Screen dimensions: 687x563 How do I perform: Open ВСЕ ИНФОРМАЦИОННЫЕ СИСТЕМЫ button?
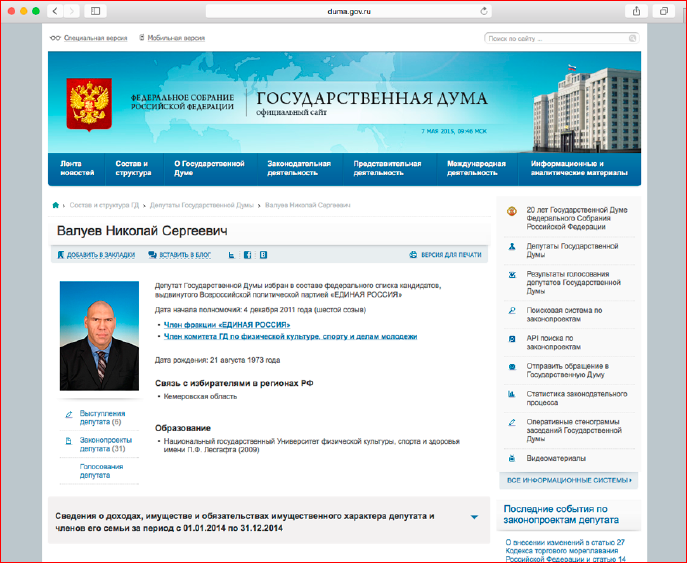coord(569,480)
